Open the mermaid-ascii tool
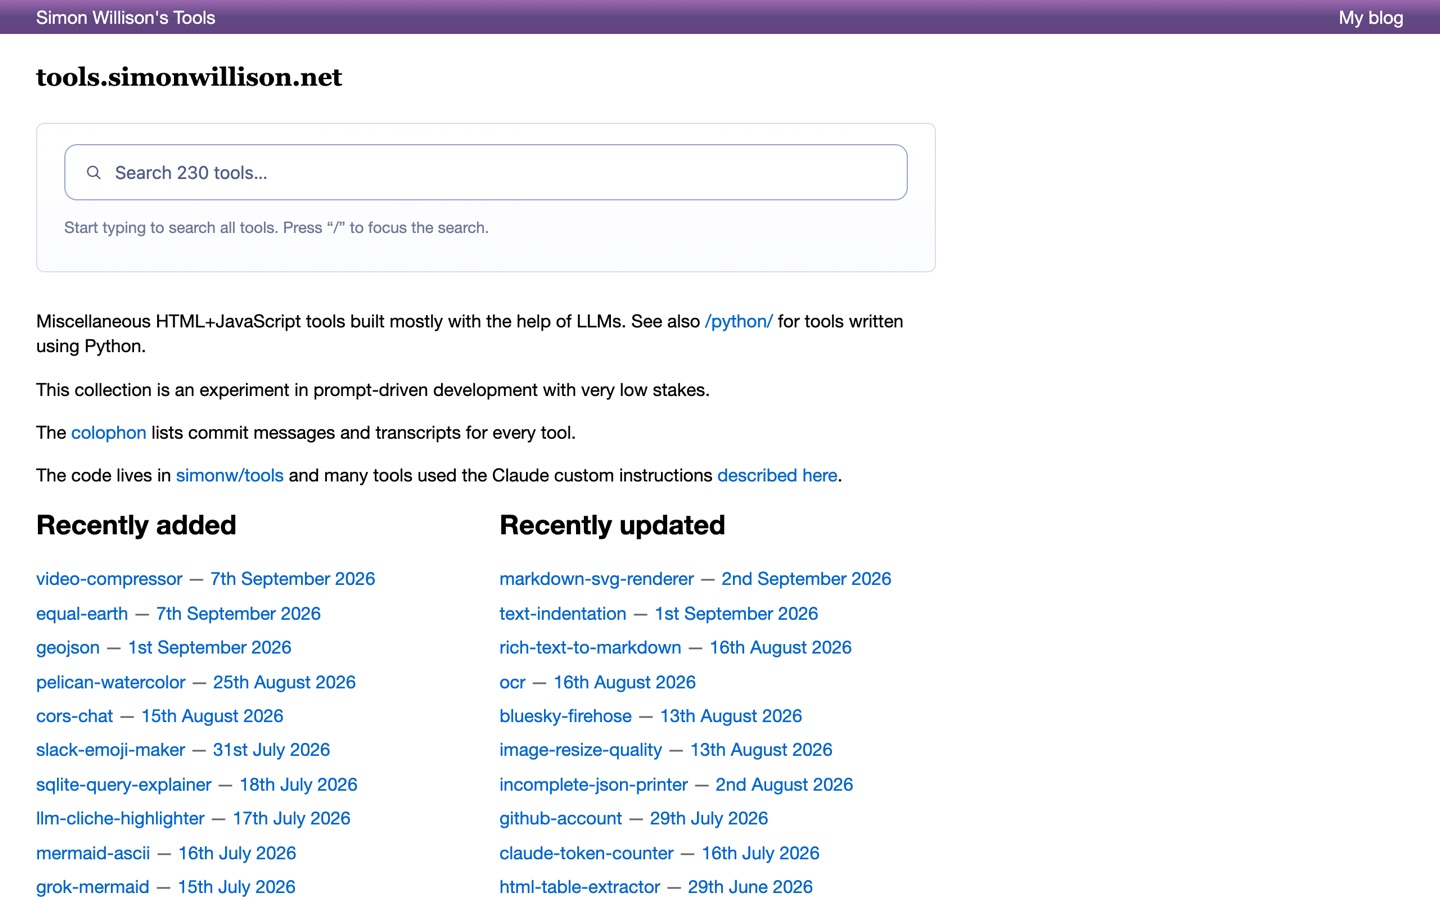The image size is (1440, 900). (93, 854)
